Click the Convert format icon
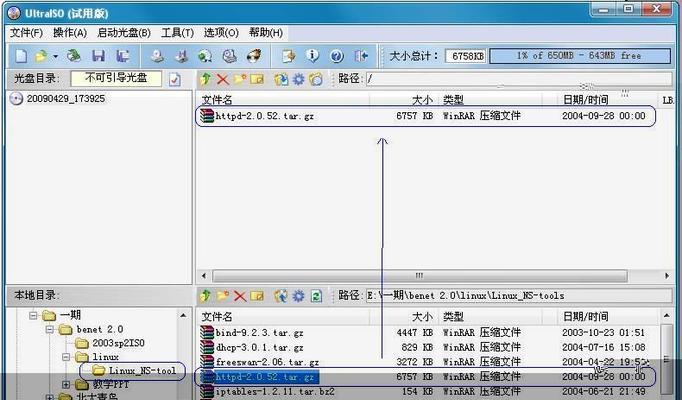682x400 pixels. pos(205,56)
